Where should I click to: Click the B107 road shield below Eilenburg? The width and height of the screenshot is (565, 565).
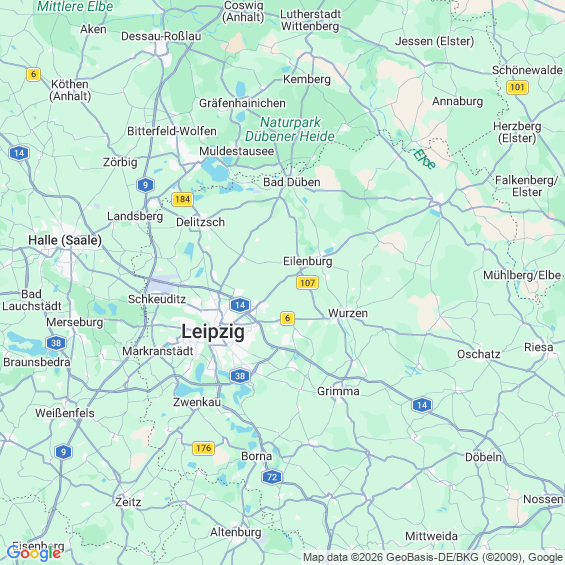pyautogui.click(x=307, y=282)
